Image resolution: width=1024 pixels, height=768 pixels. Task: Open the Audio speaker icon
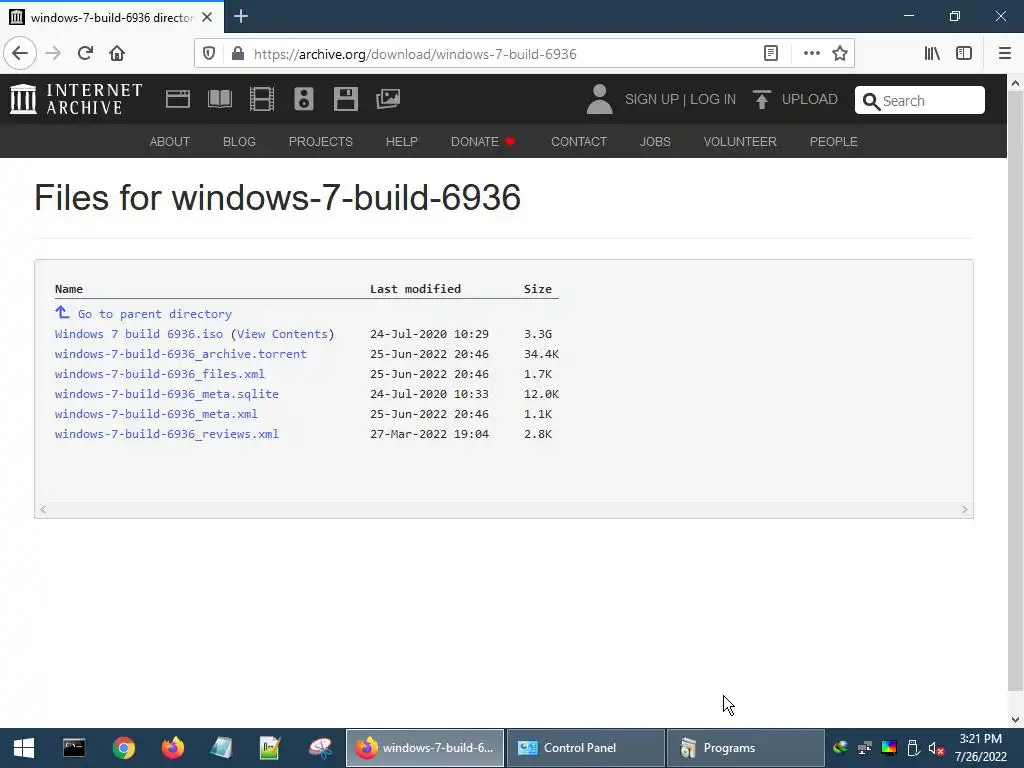point(304,99)
